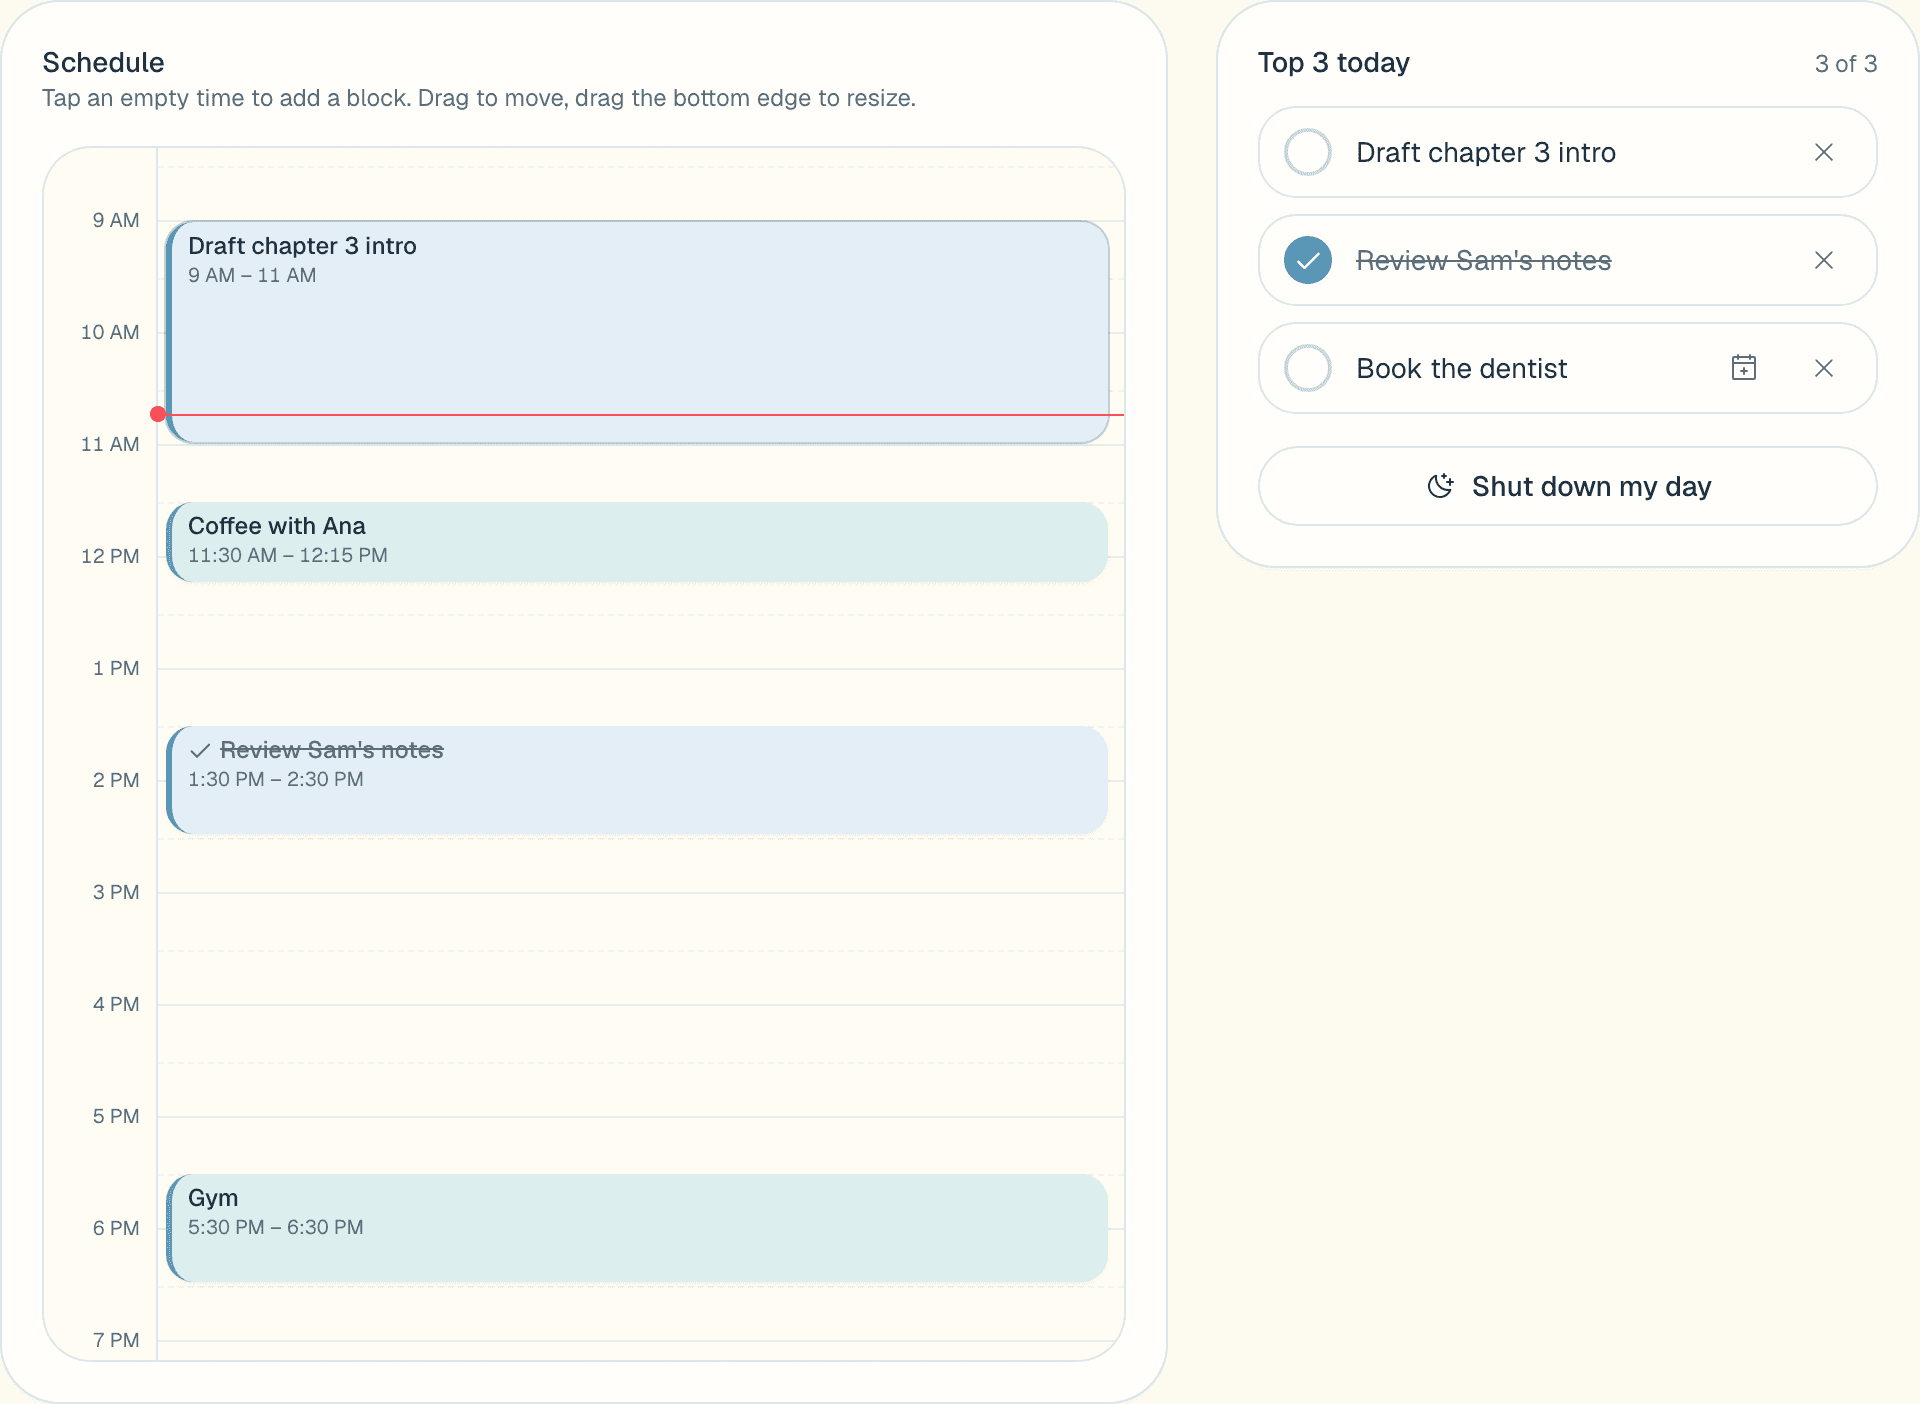Remove Review Sam's notes from Top 3
The image size is (1920, 1404).
1824,260
